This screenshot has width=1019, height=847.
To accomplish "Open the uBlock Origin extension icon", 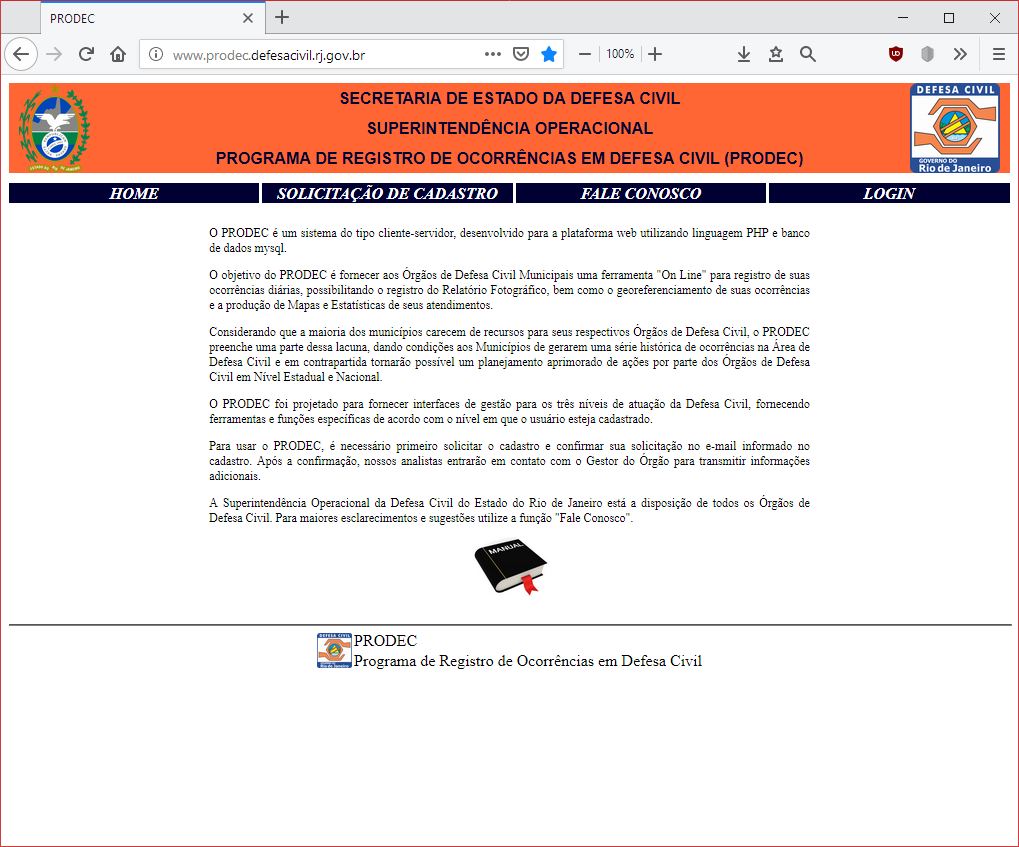I will pyautogui.click(x=896, y=55).
